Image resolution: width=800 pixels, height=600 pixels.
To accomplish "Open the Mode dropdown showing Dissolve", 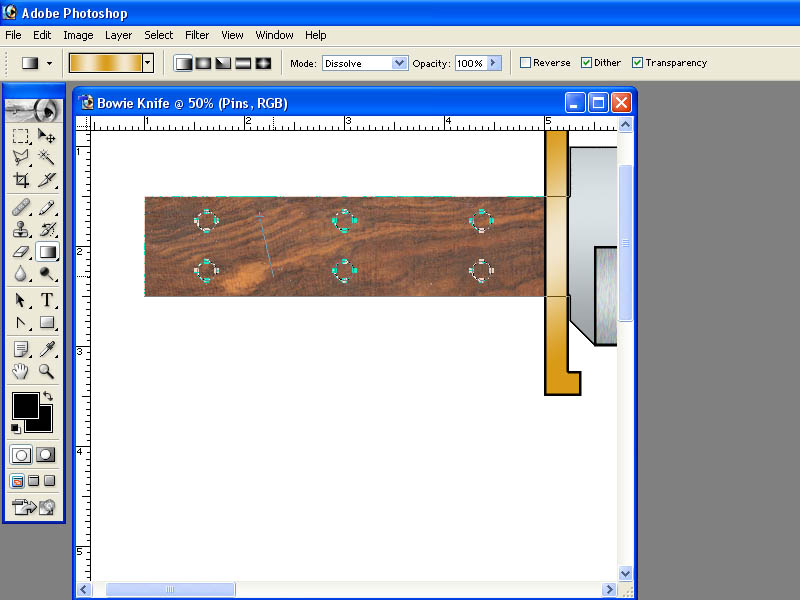I will click(x=365, y=63).
